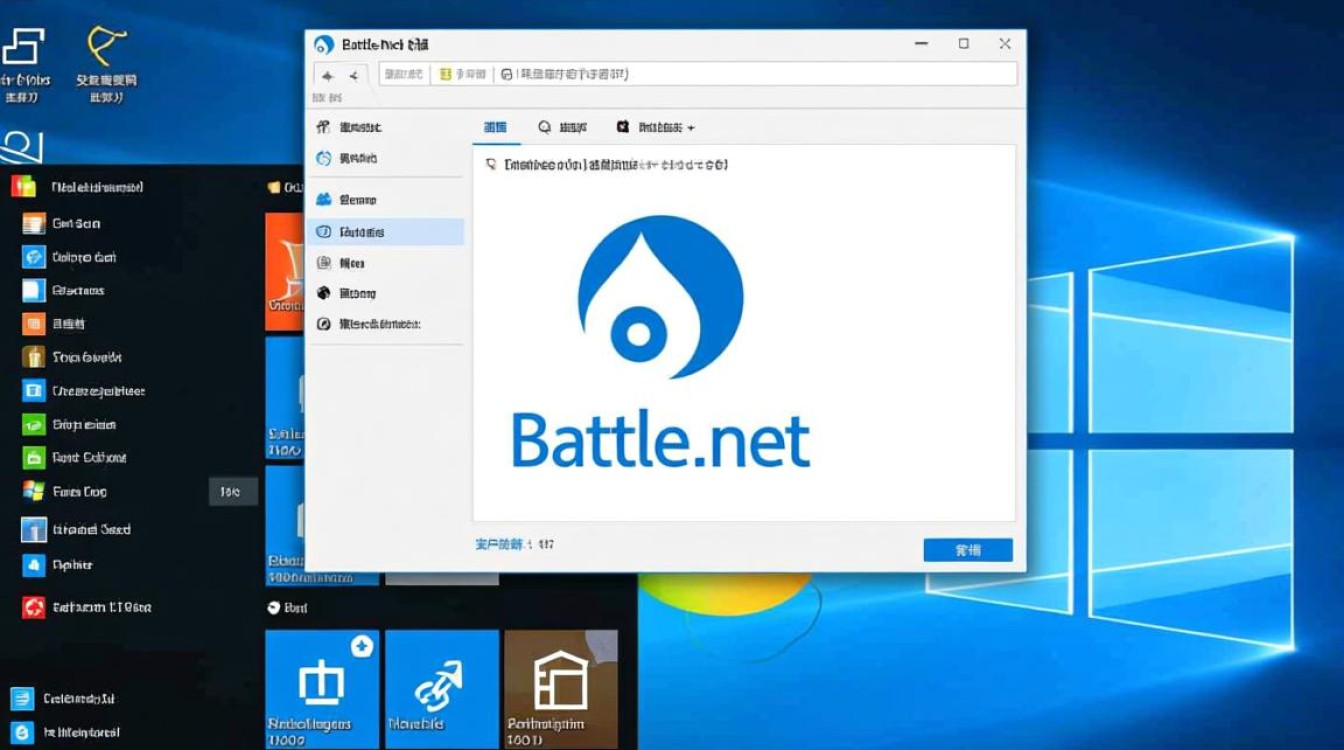Select the globe region icon in sidebar
This screenshot has height=750, width=1344.
[x=322, y=292]
